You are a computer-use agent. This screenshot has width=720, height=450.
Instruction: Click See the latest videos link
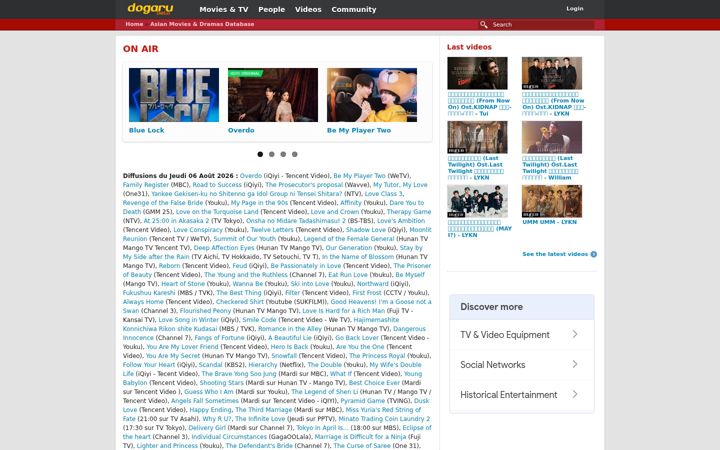[555, 254]
